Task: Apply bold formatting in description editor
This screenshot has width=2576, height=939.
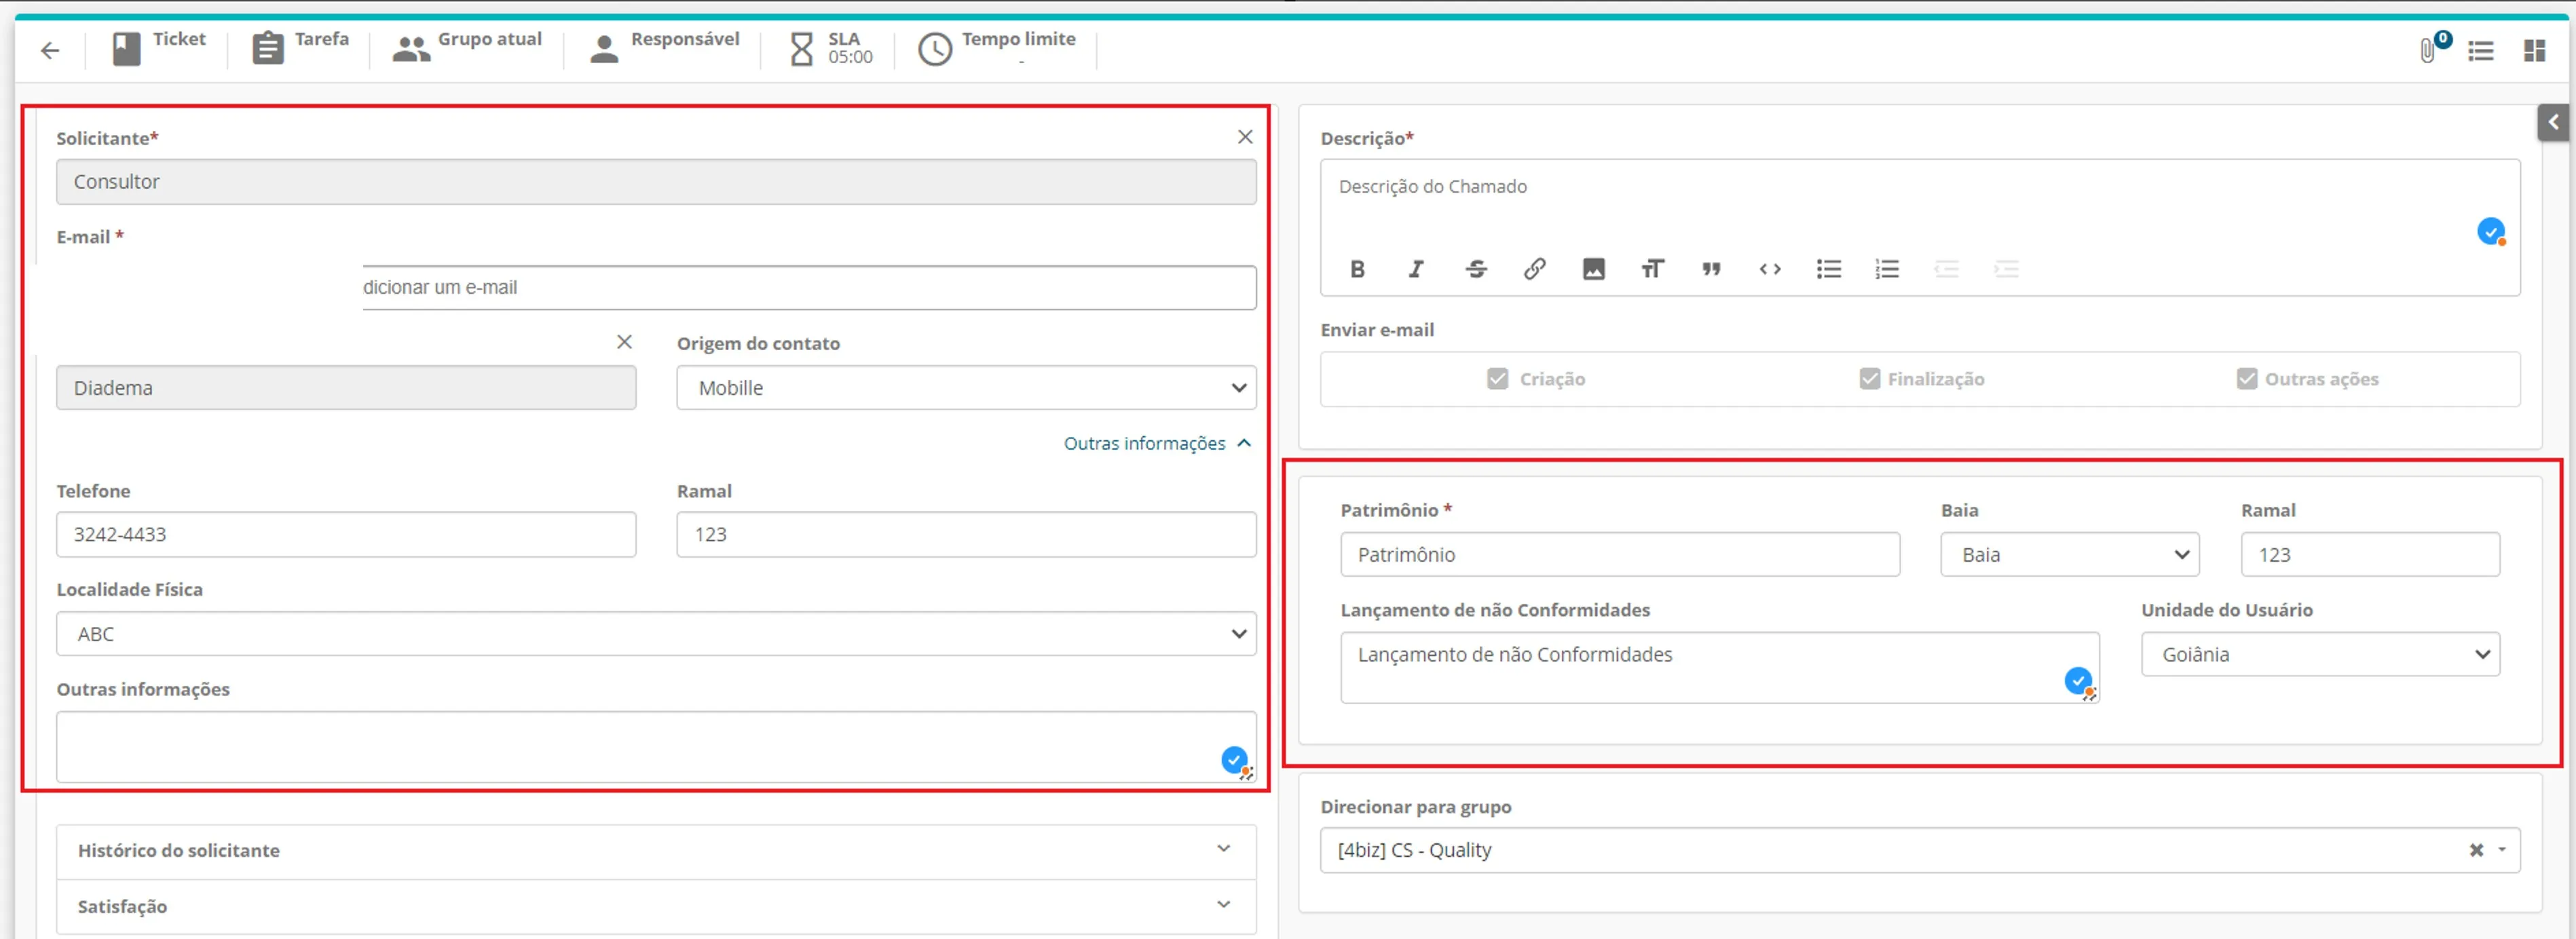Action: click(1357, 269)
